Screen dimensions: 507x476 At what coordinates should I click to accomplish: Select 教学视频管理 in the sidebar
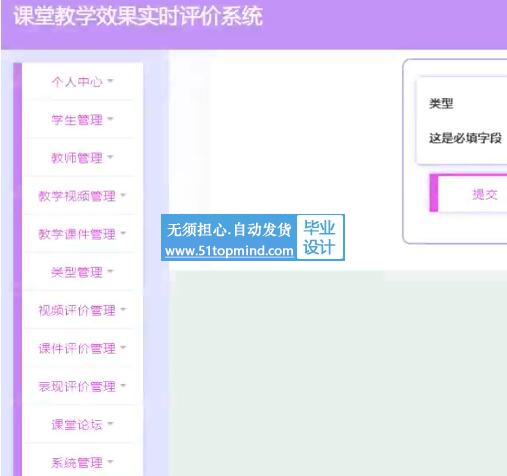pos(82,196)
